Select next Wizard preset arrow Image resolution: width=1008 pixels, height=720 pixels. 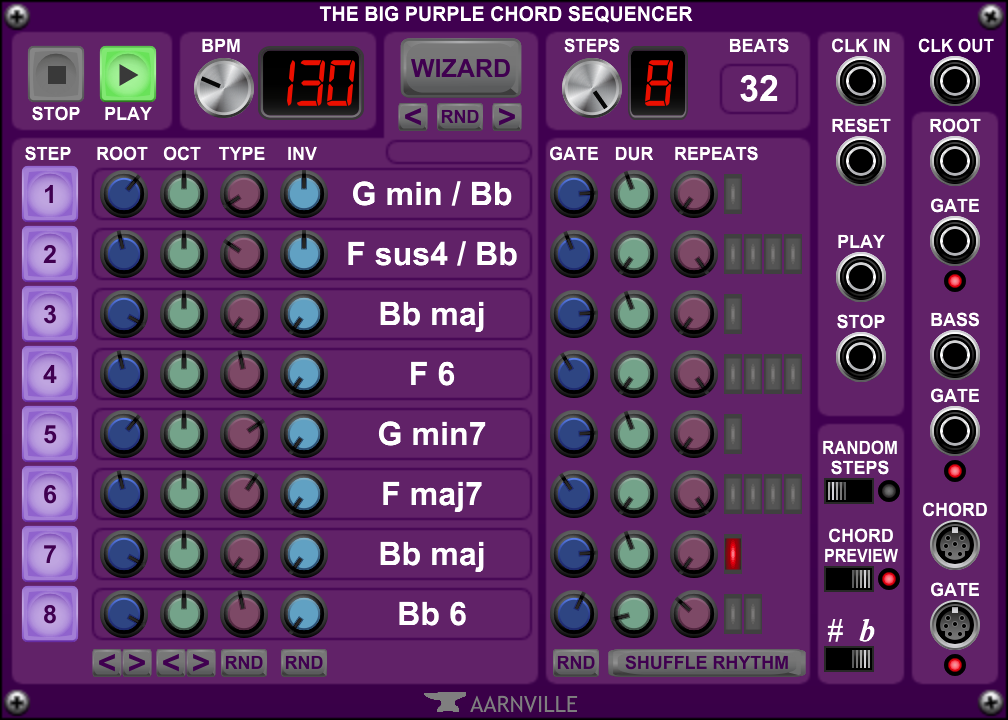point(507,117)
